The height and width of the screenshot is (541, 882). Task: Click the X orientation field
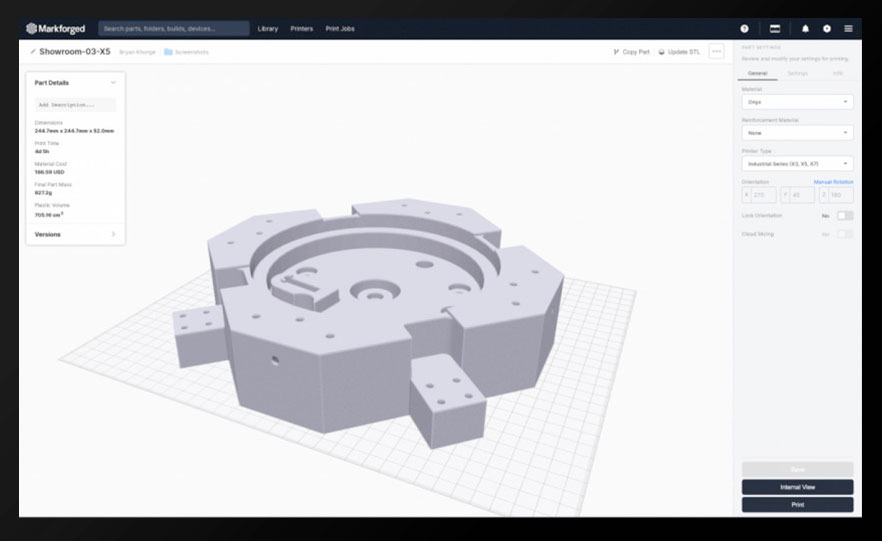[x=759, y=195]
